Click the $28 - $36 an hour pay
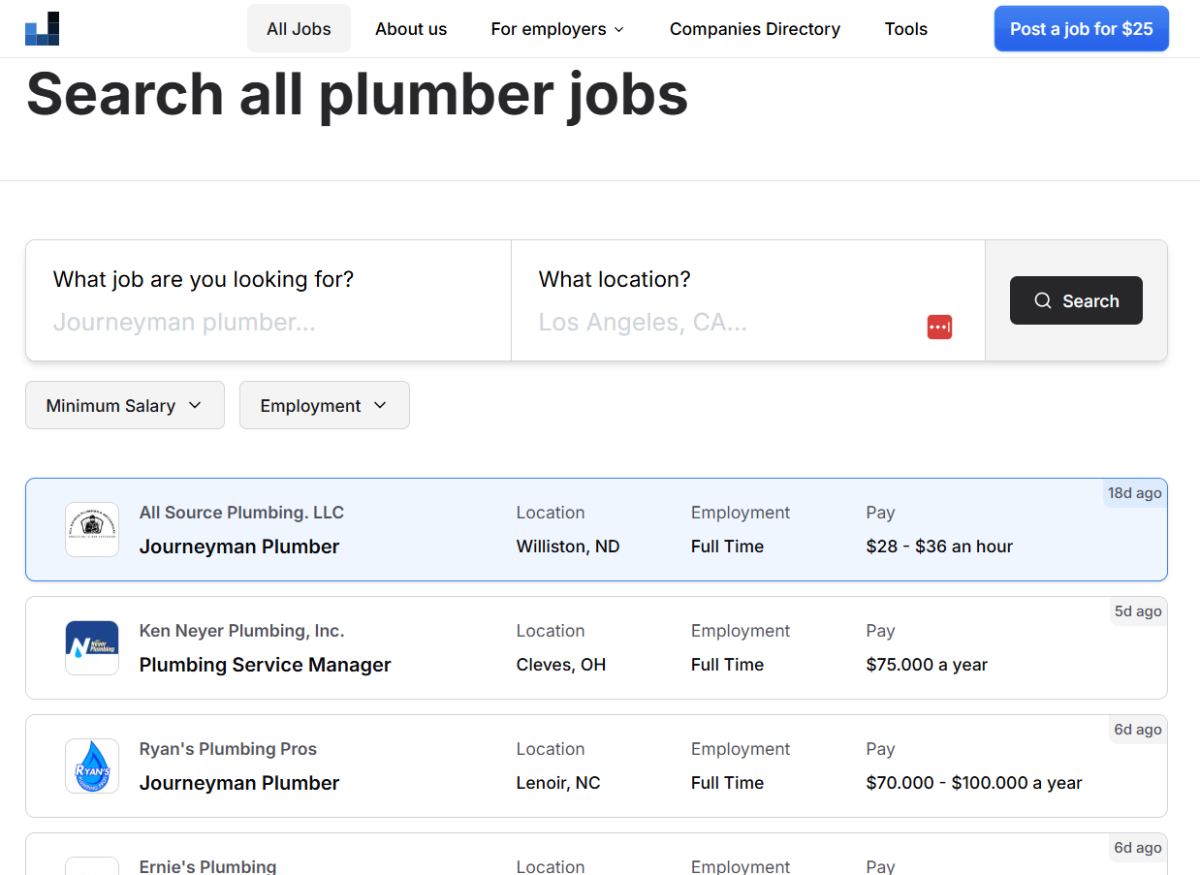The width and height of the screenshot is (1200, 875). click(x=939, y=546)
